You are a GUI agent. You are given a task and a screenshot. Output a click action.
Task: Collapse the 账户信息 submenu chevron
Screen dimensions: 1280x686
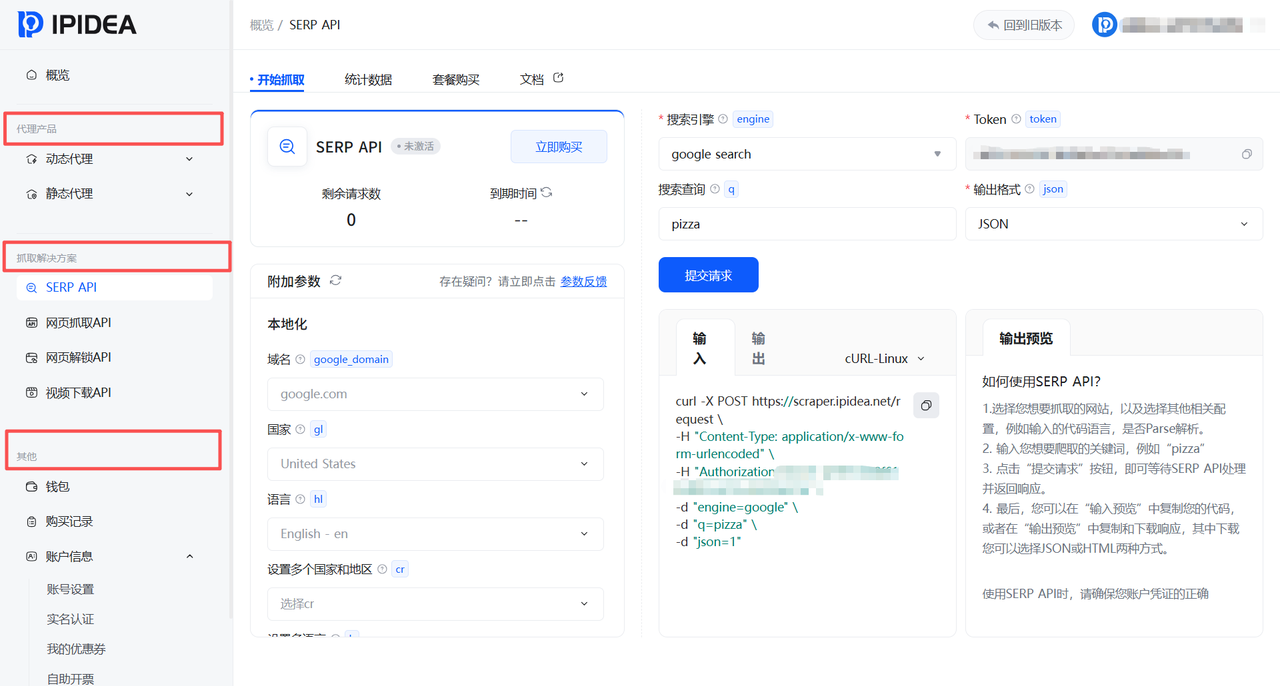190,556
